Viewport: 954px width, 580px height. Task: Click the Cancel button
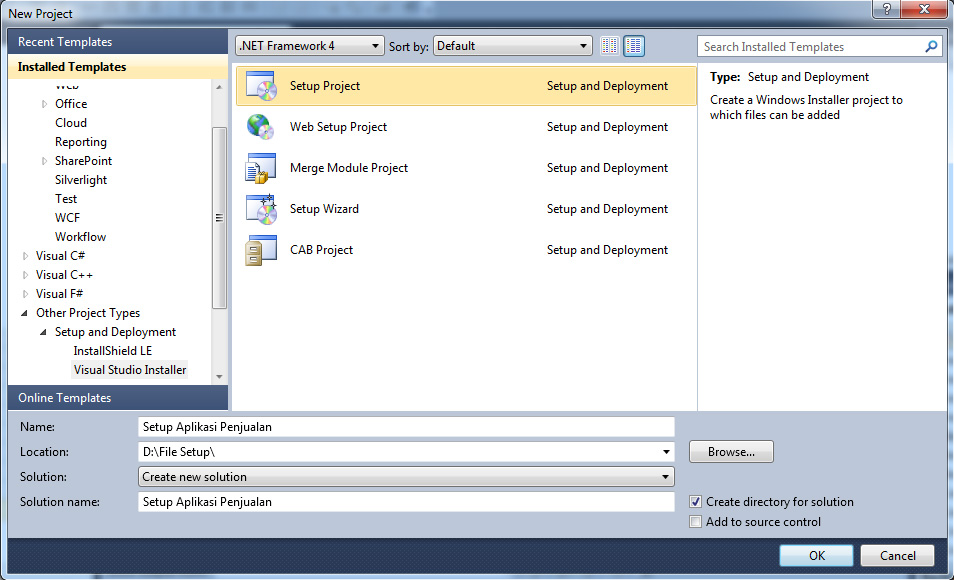[897, 555]
